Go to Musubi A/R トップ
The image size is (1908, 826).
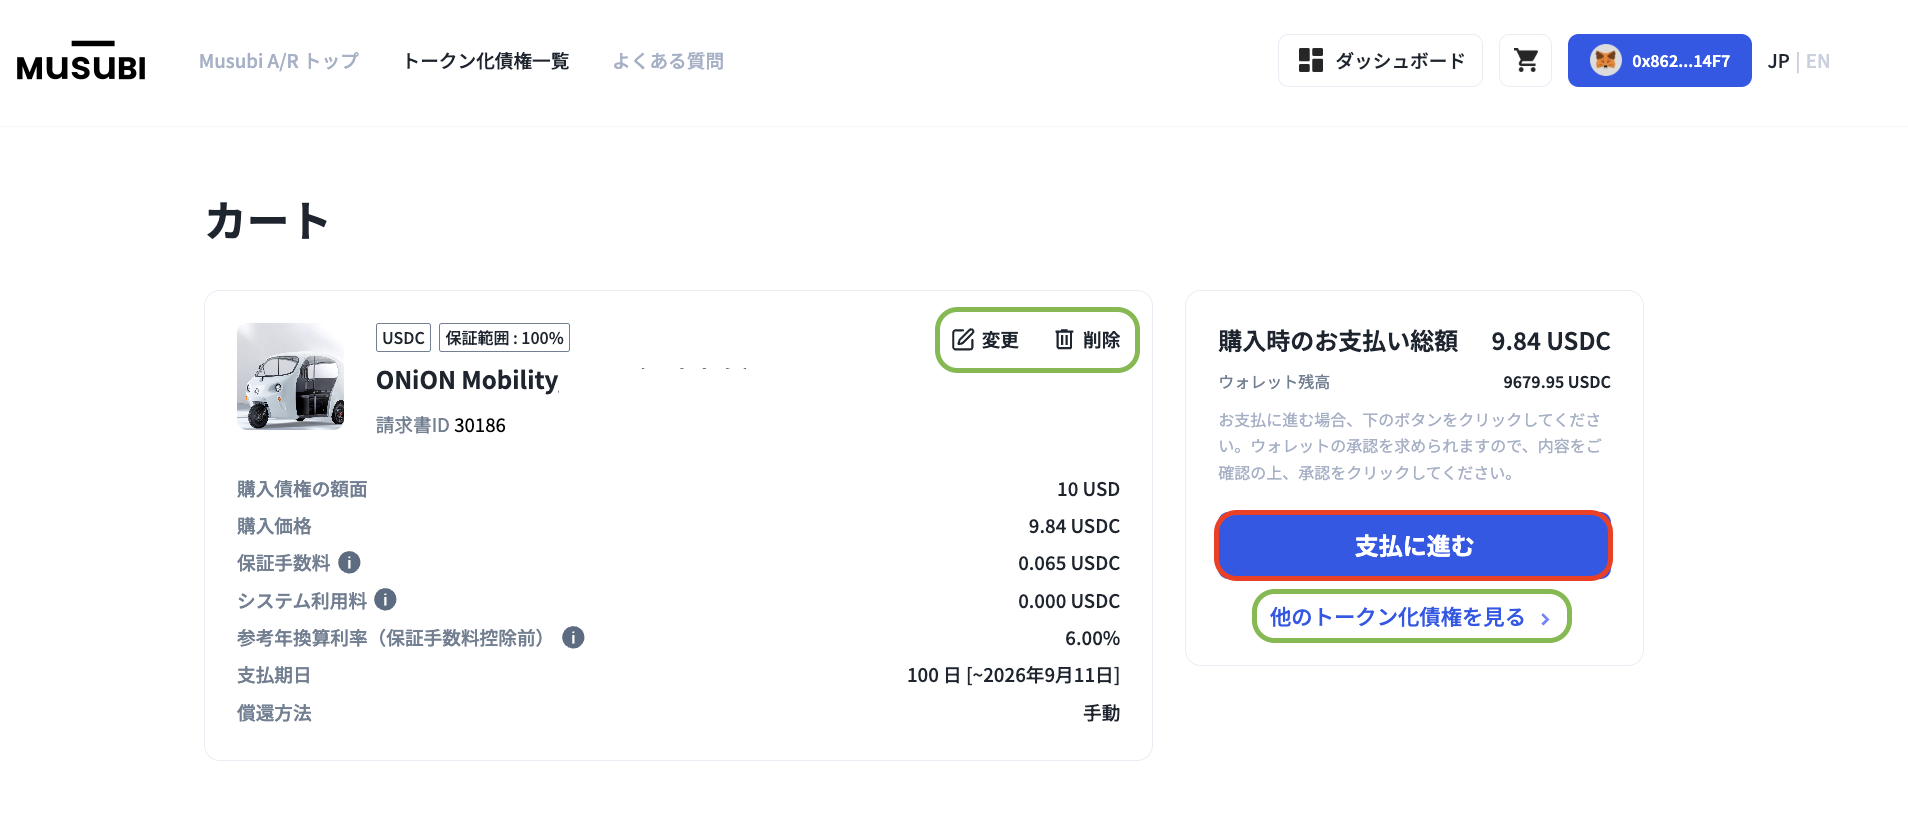[x=278, y=61]
